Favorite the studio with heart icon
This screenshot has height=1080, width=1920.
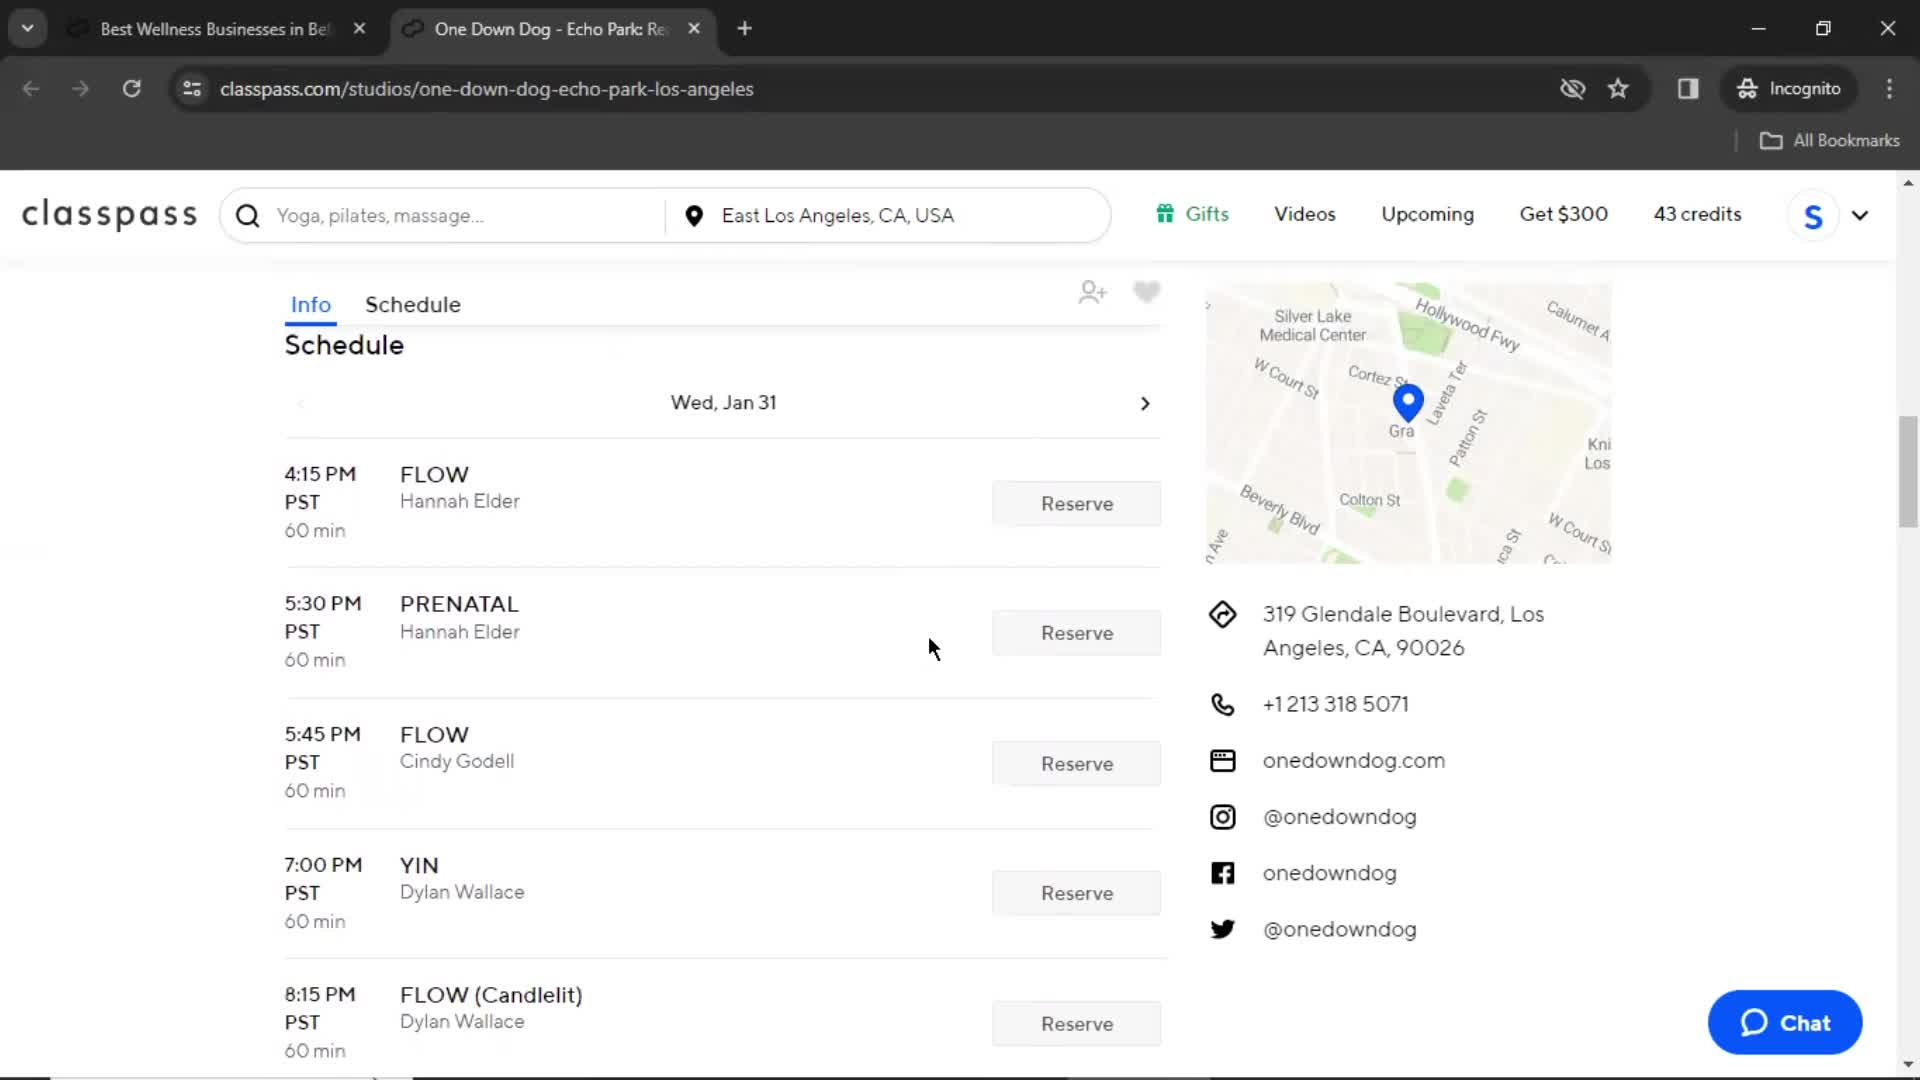pos(1146,292)
